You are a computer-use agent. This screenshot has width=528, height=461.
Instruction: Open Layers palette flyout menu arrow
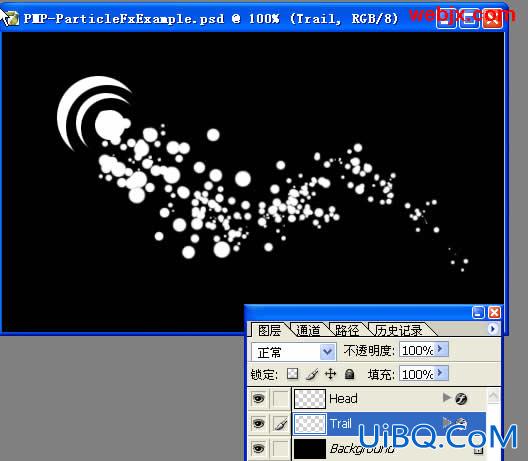pos(493,328)
